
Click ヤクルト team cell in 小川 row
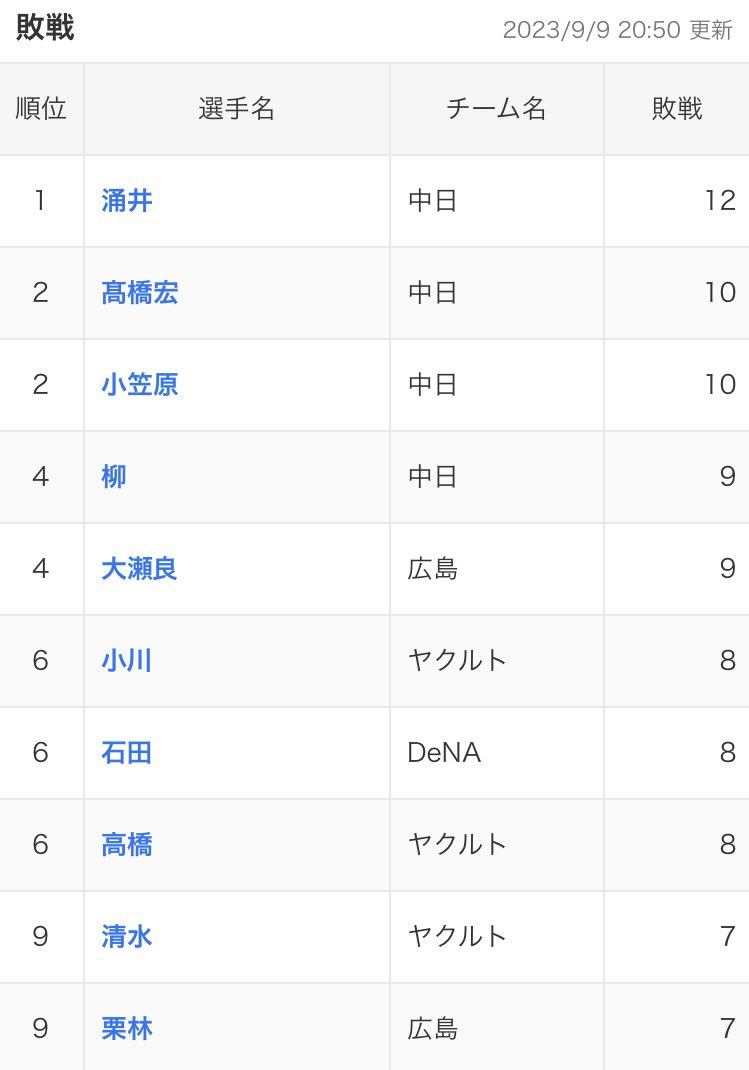click(x=497, y=661)
